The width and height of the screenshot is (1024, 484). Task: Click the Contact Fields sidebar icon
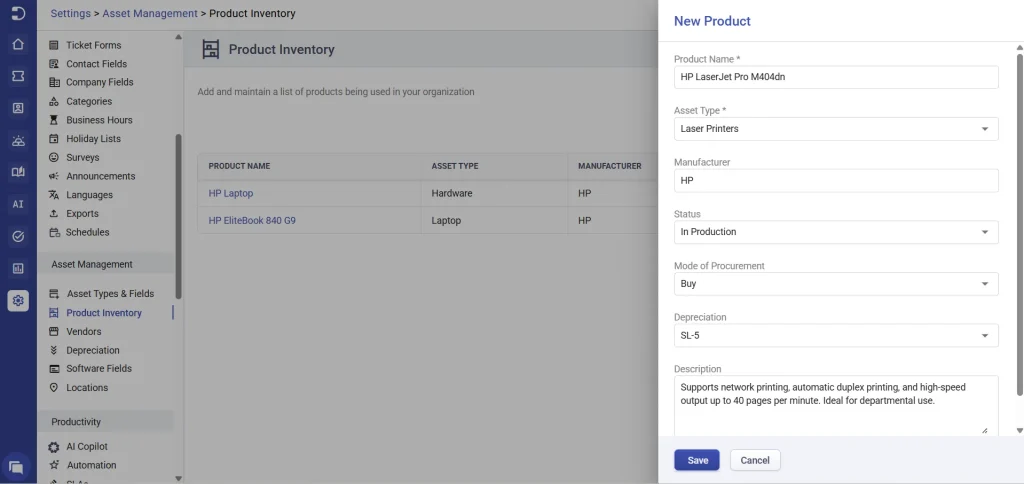(54, 64)
